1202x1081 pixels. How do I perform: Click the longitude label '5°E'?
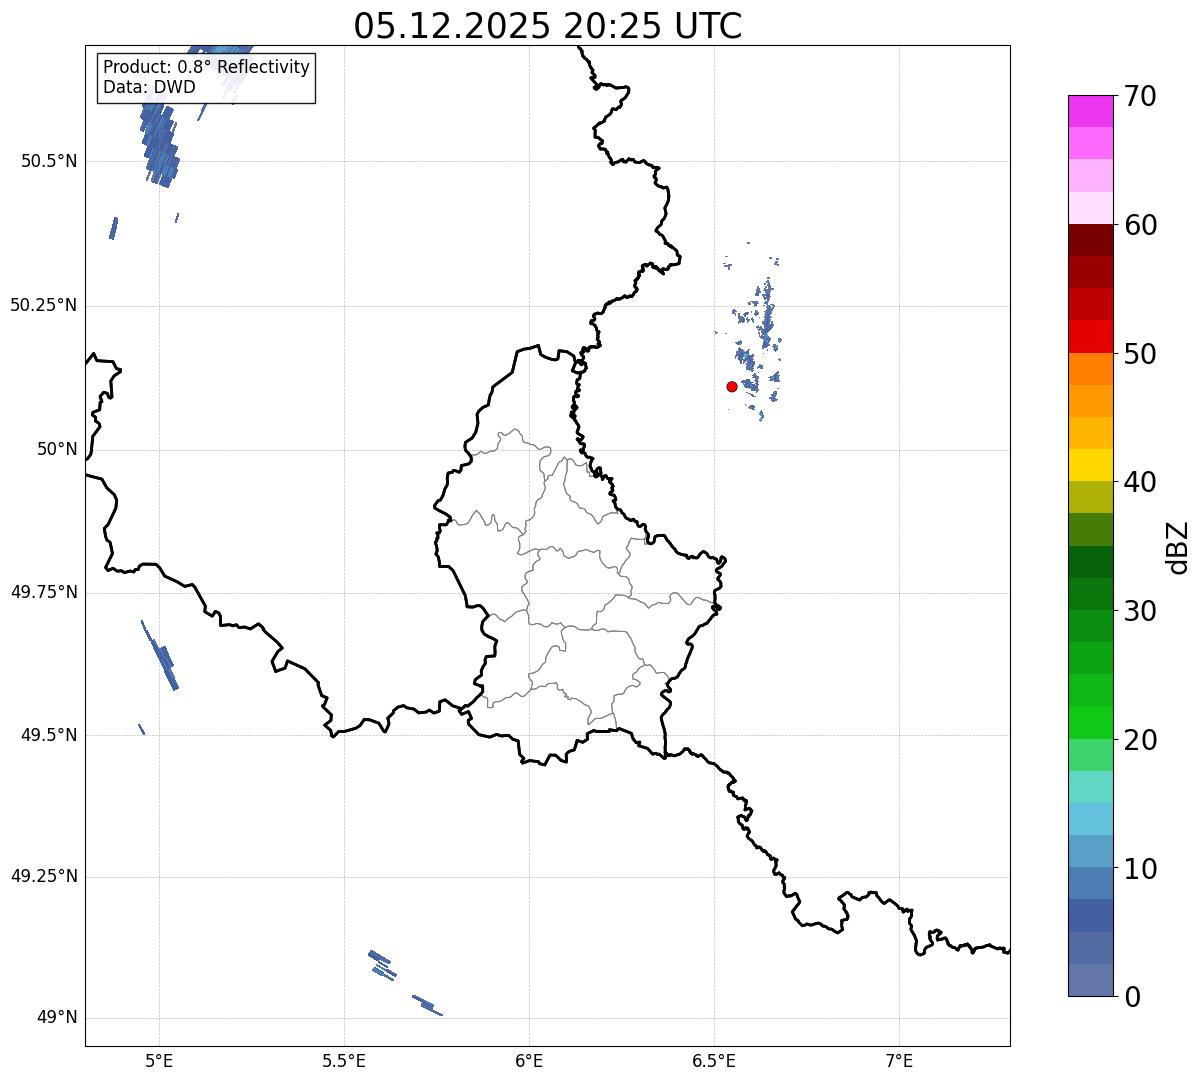(159, 1061)
